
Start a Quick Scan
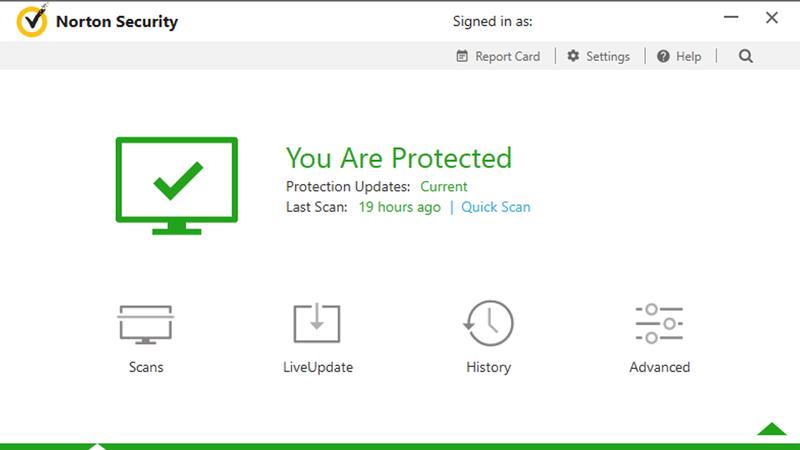coord(495,207)
